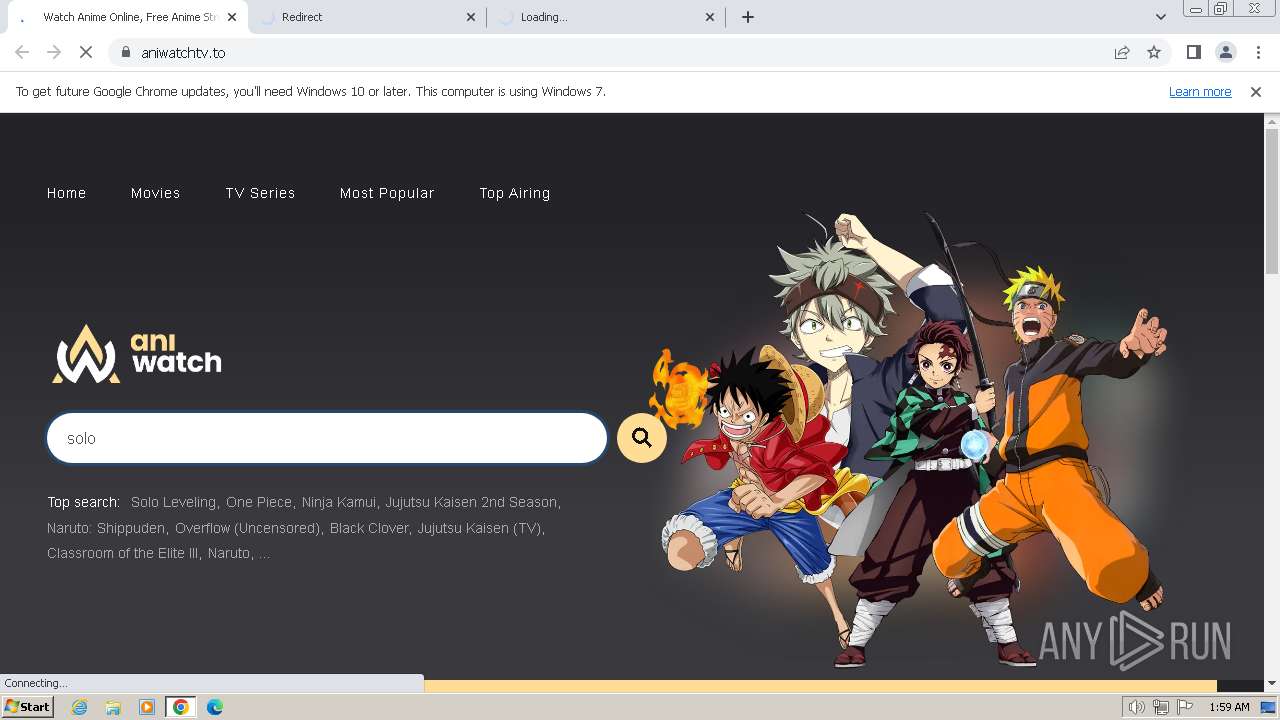Open Most Popular in site navigation
The width and height of the screenshot is (1280, 720).
[x=387, y=193]
